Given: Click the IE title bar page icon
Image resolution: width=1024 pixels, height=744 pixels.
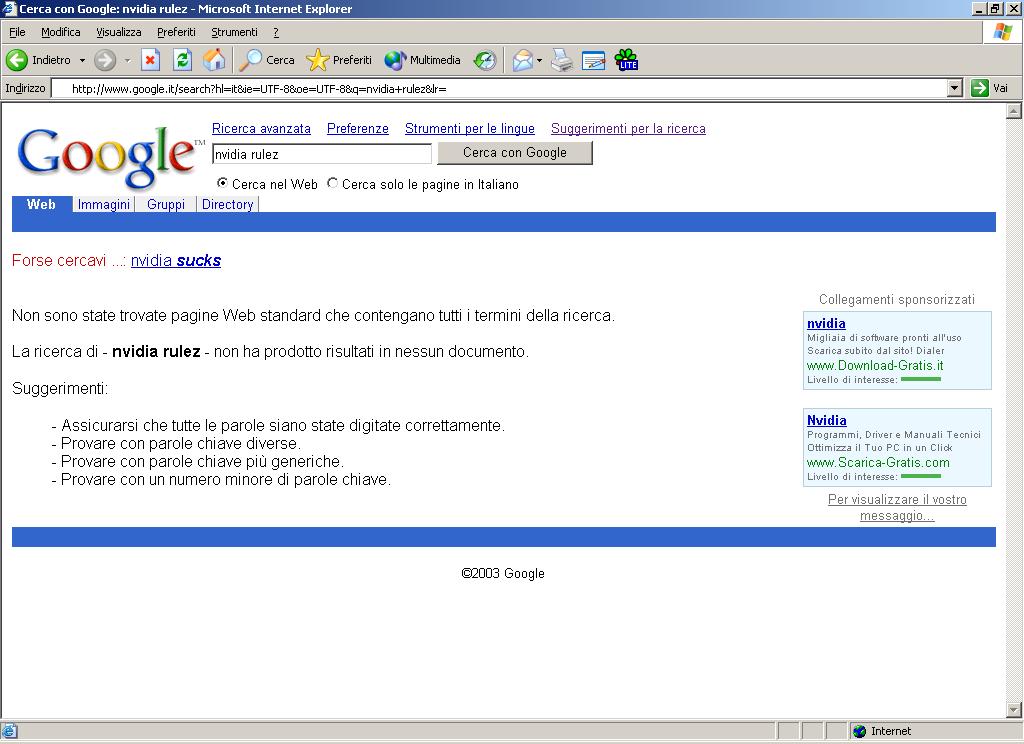Looking at the screenshot, I should click(x=8, y=8).
